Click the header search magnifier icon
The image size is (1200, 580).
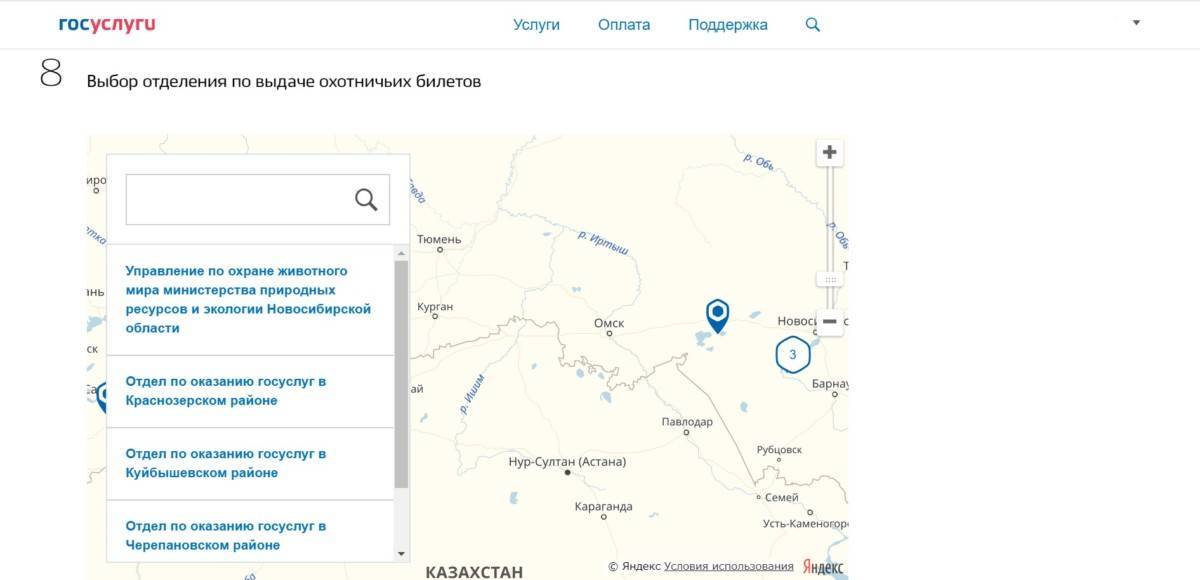pyautogui.click(x=813, y=25)
